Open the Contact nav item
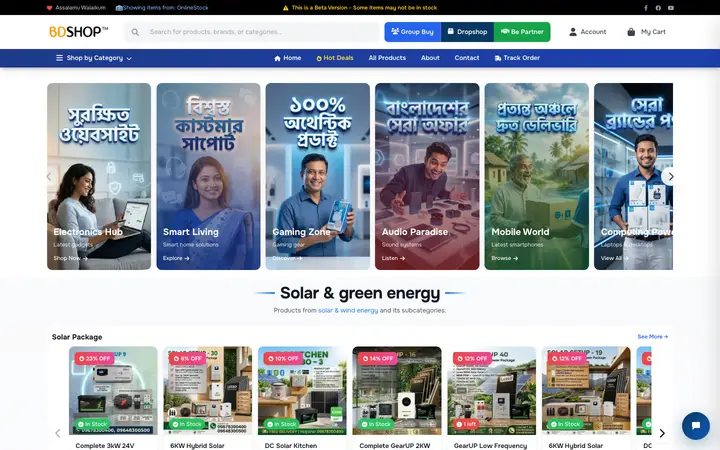The width and height of the screenshot is (720, 450). point(467,58)
